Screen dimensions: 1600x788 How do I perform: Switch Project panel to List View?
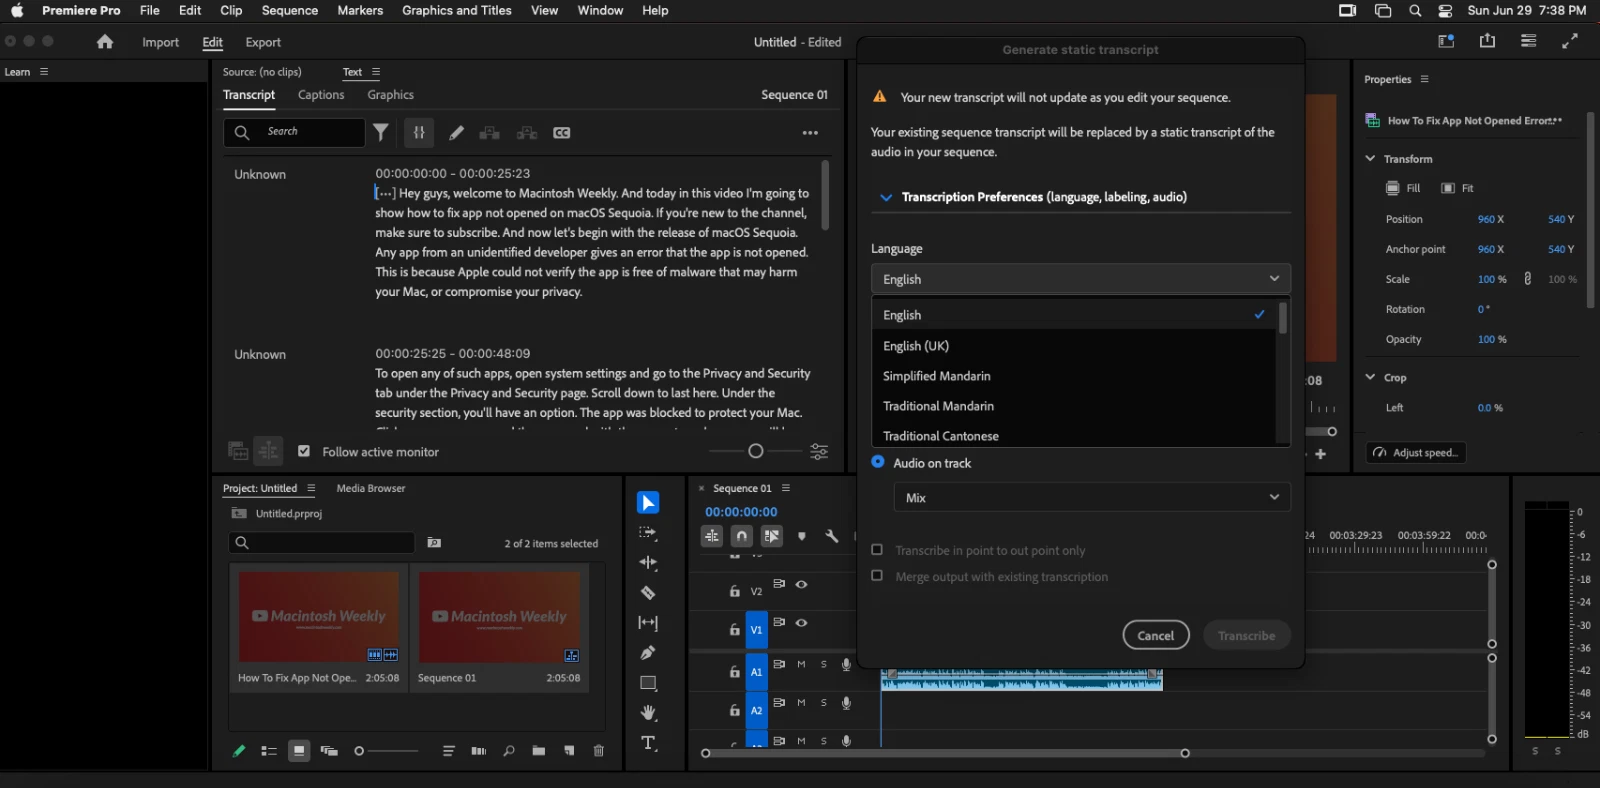[x=269, y=751]
